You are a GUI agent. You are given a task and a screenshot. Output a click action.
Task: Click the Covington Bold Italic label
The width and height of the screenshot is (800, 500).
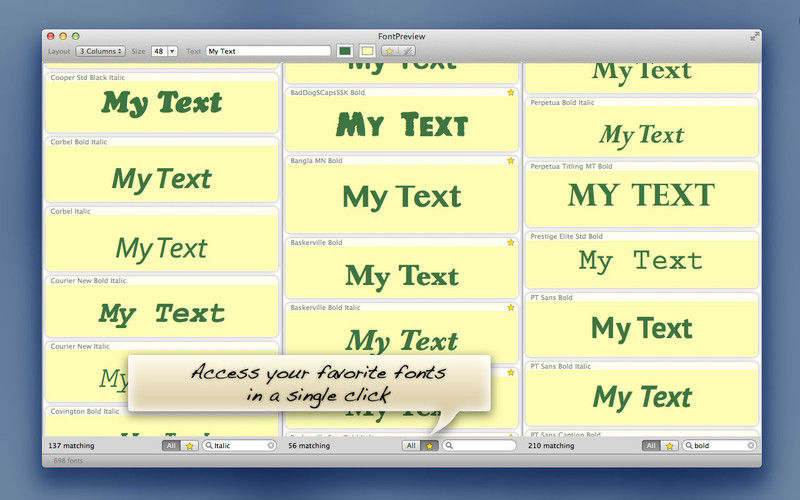pyautogui.click(x=85, y=411)
